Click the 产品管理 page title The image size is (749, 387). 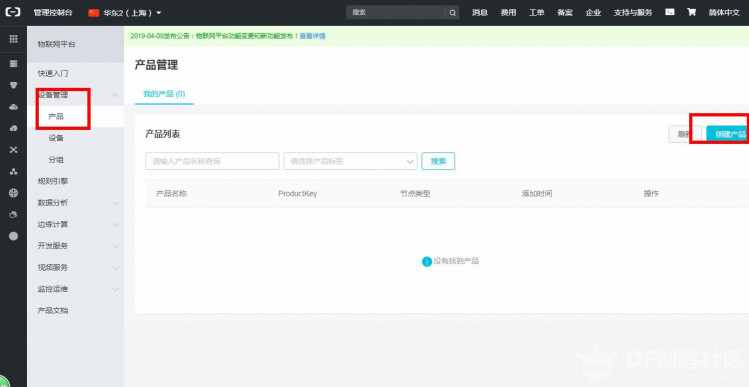tap(156, 65)
